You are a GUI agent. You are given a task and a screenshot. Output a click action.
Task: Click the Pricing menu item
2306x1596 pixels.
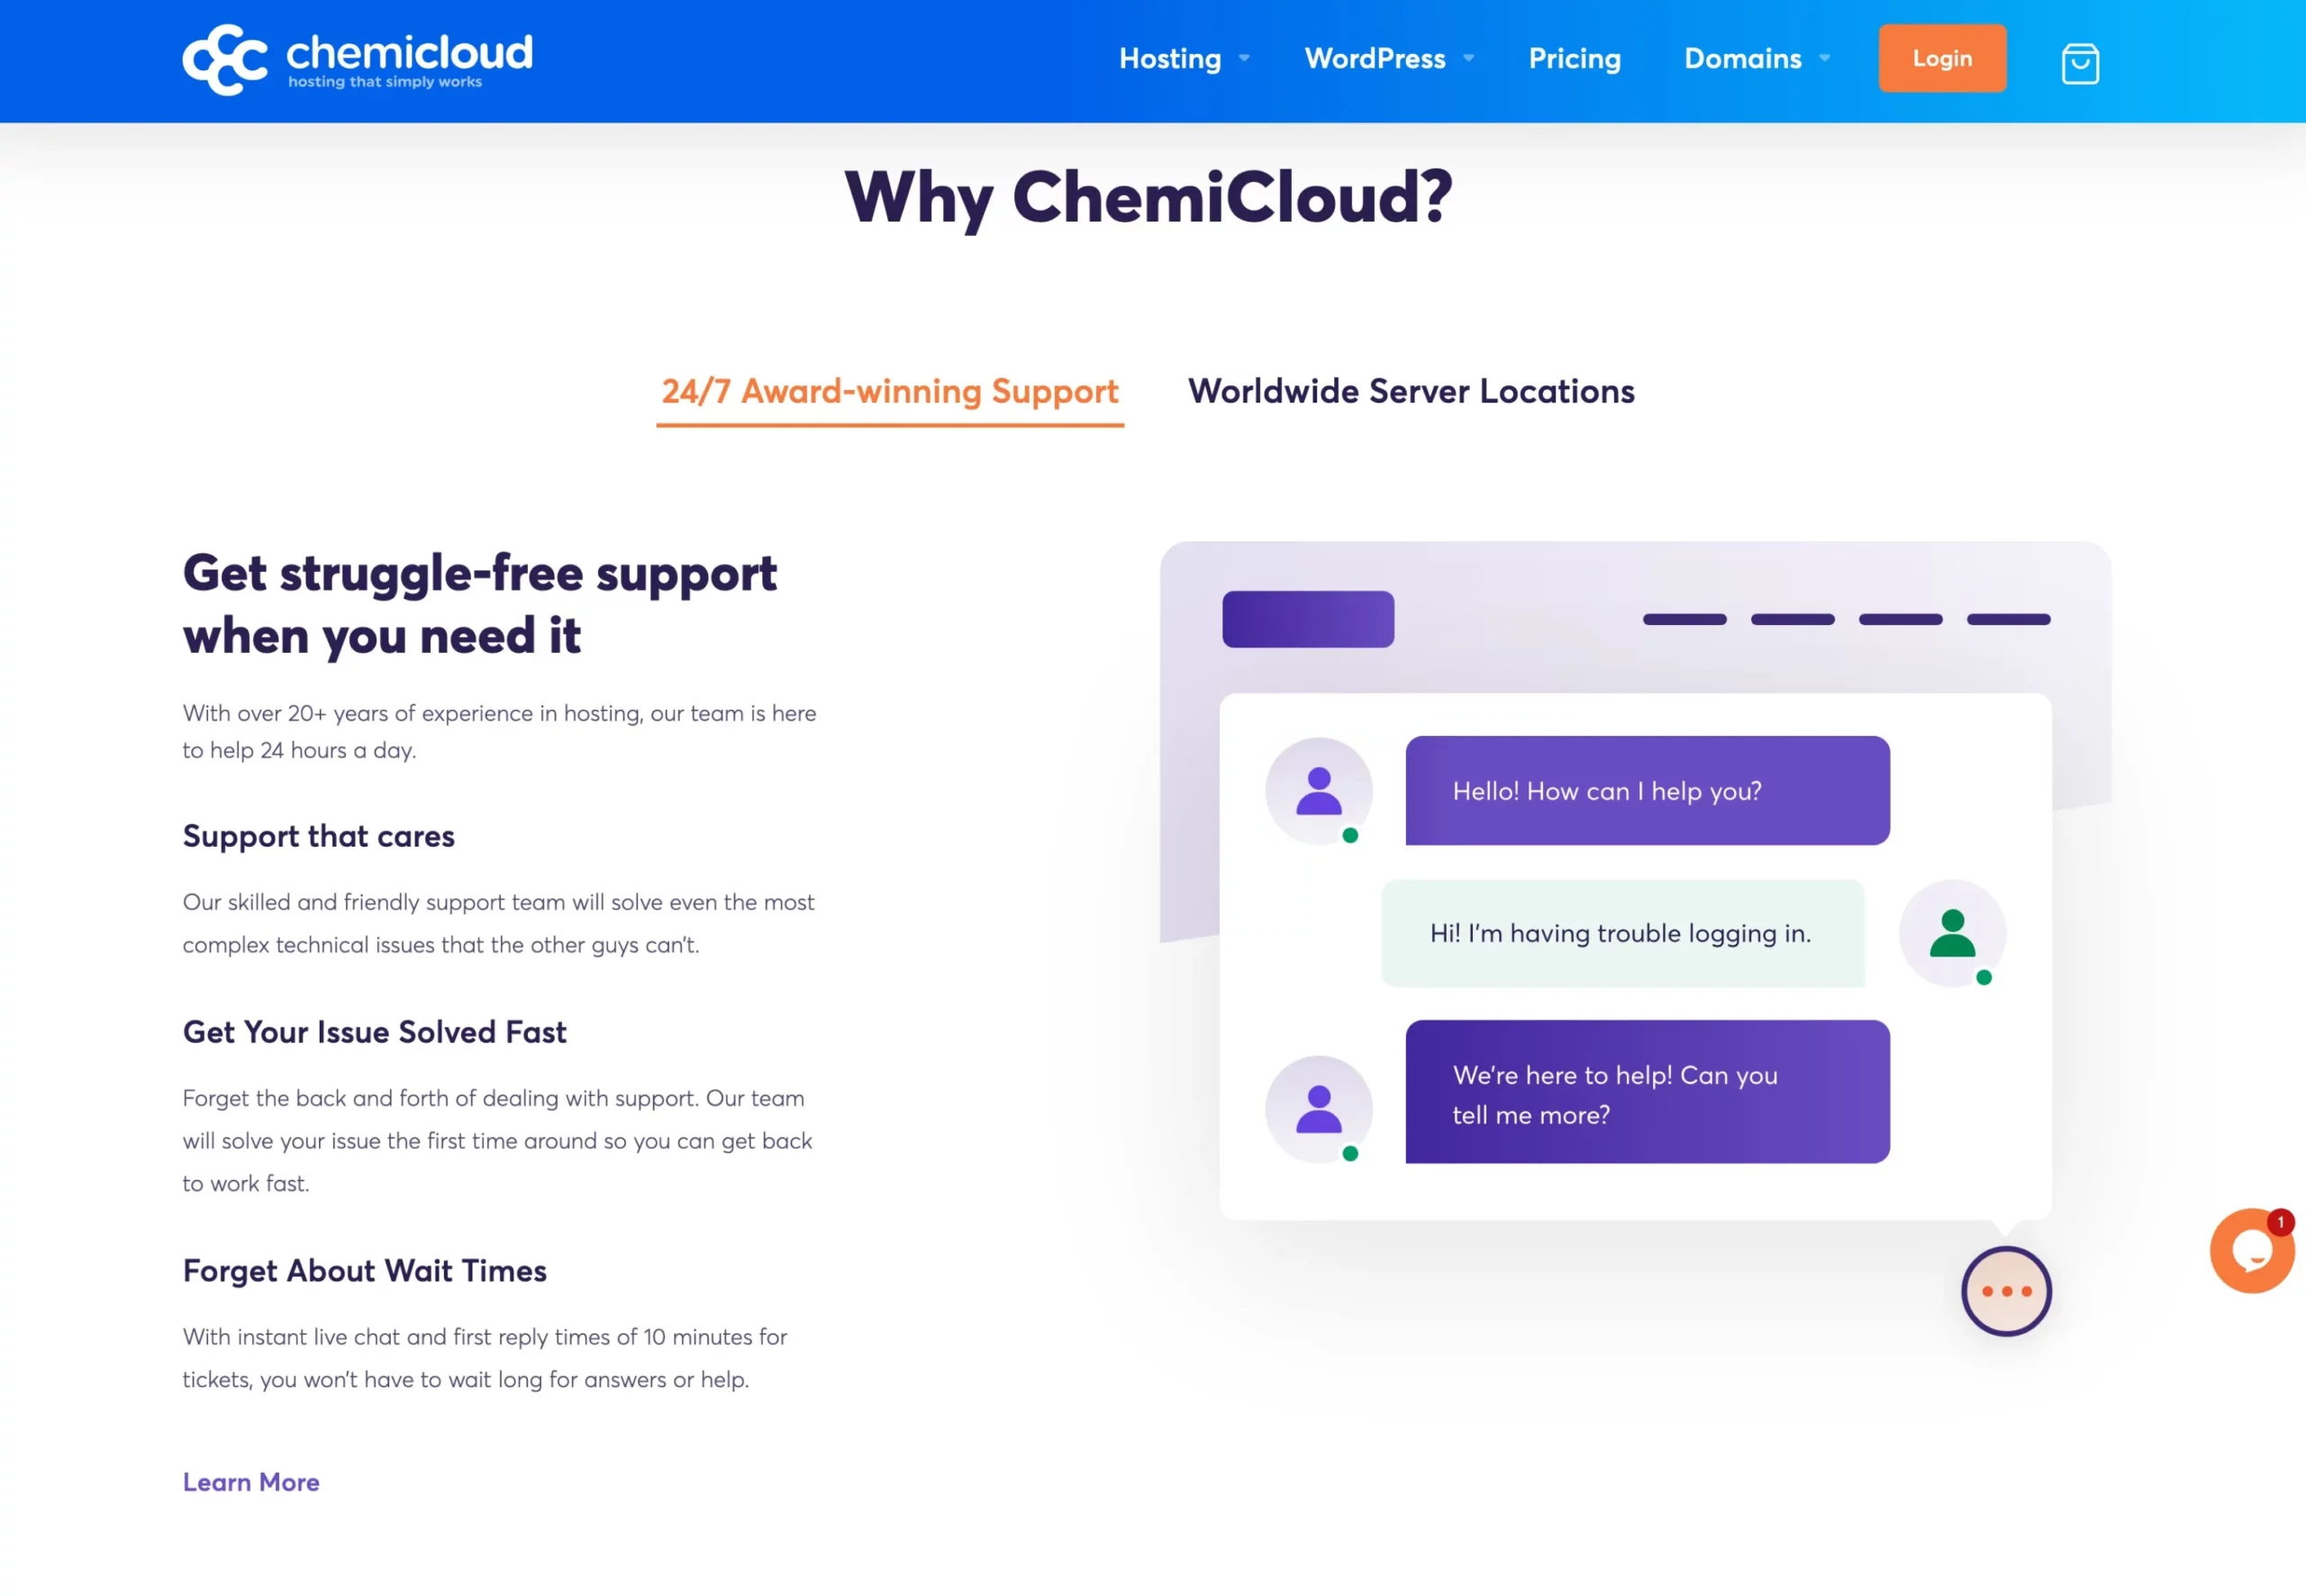point(1574,58)
